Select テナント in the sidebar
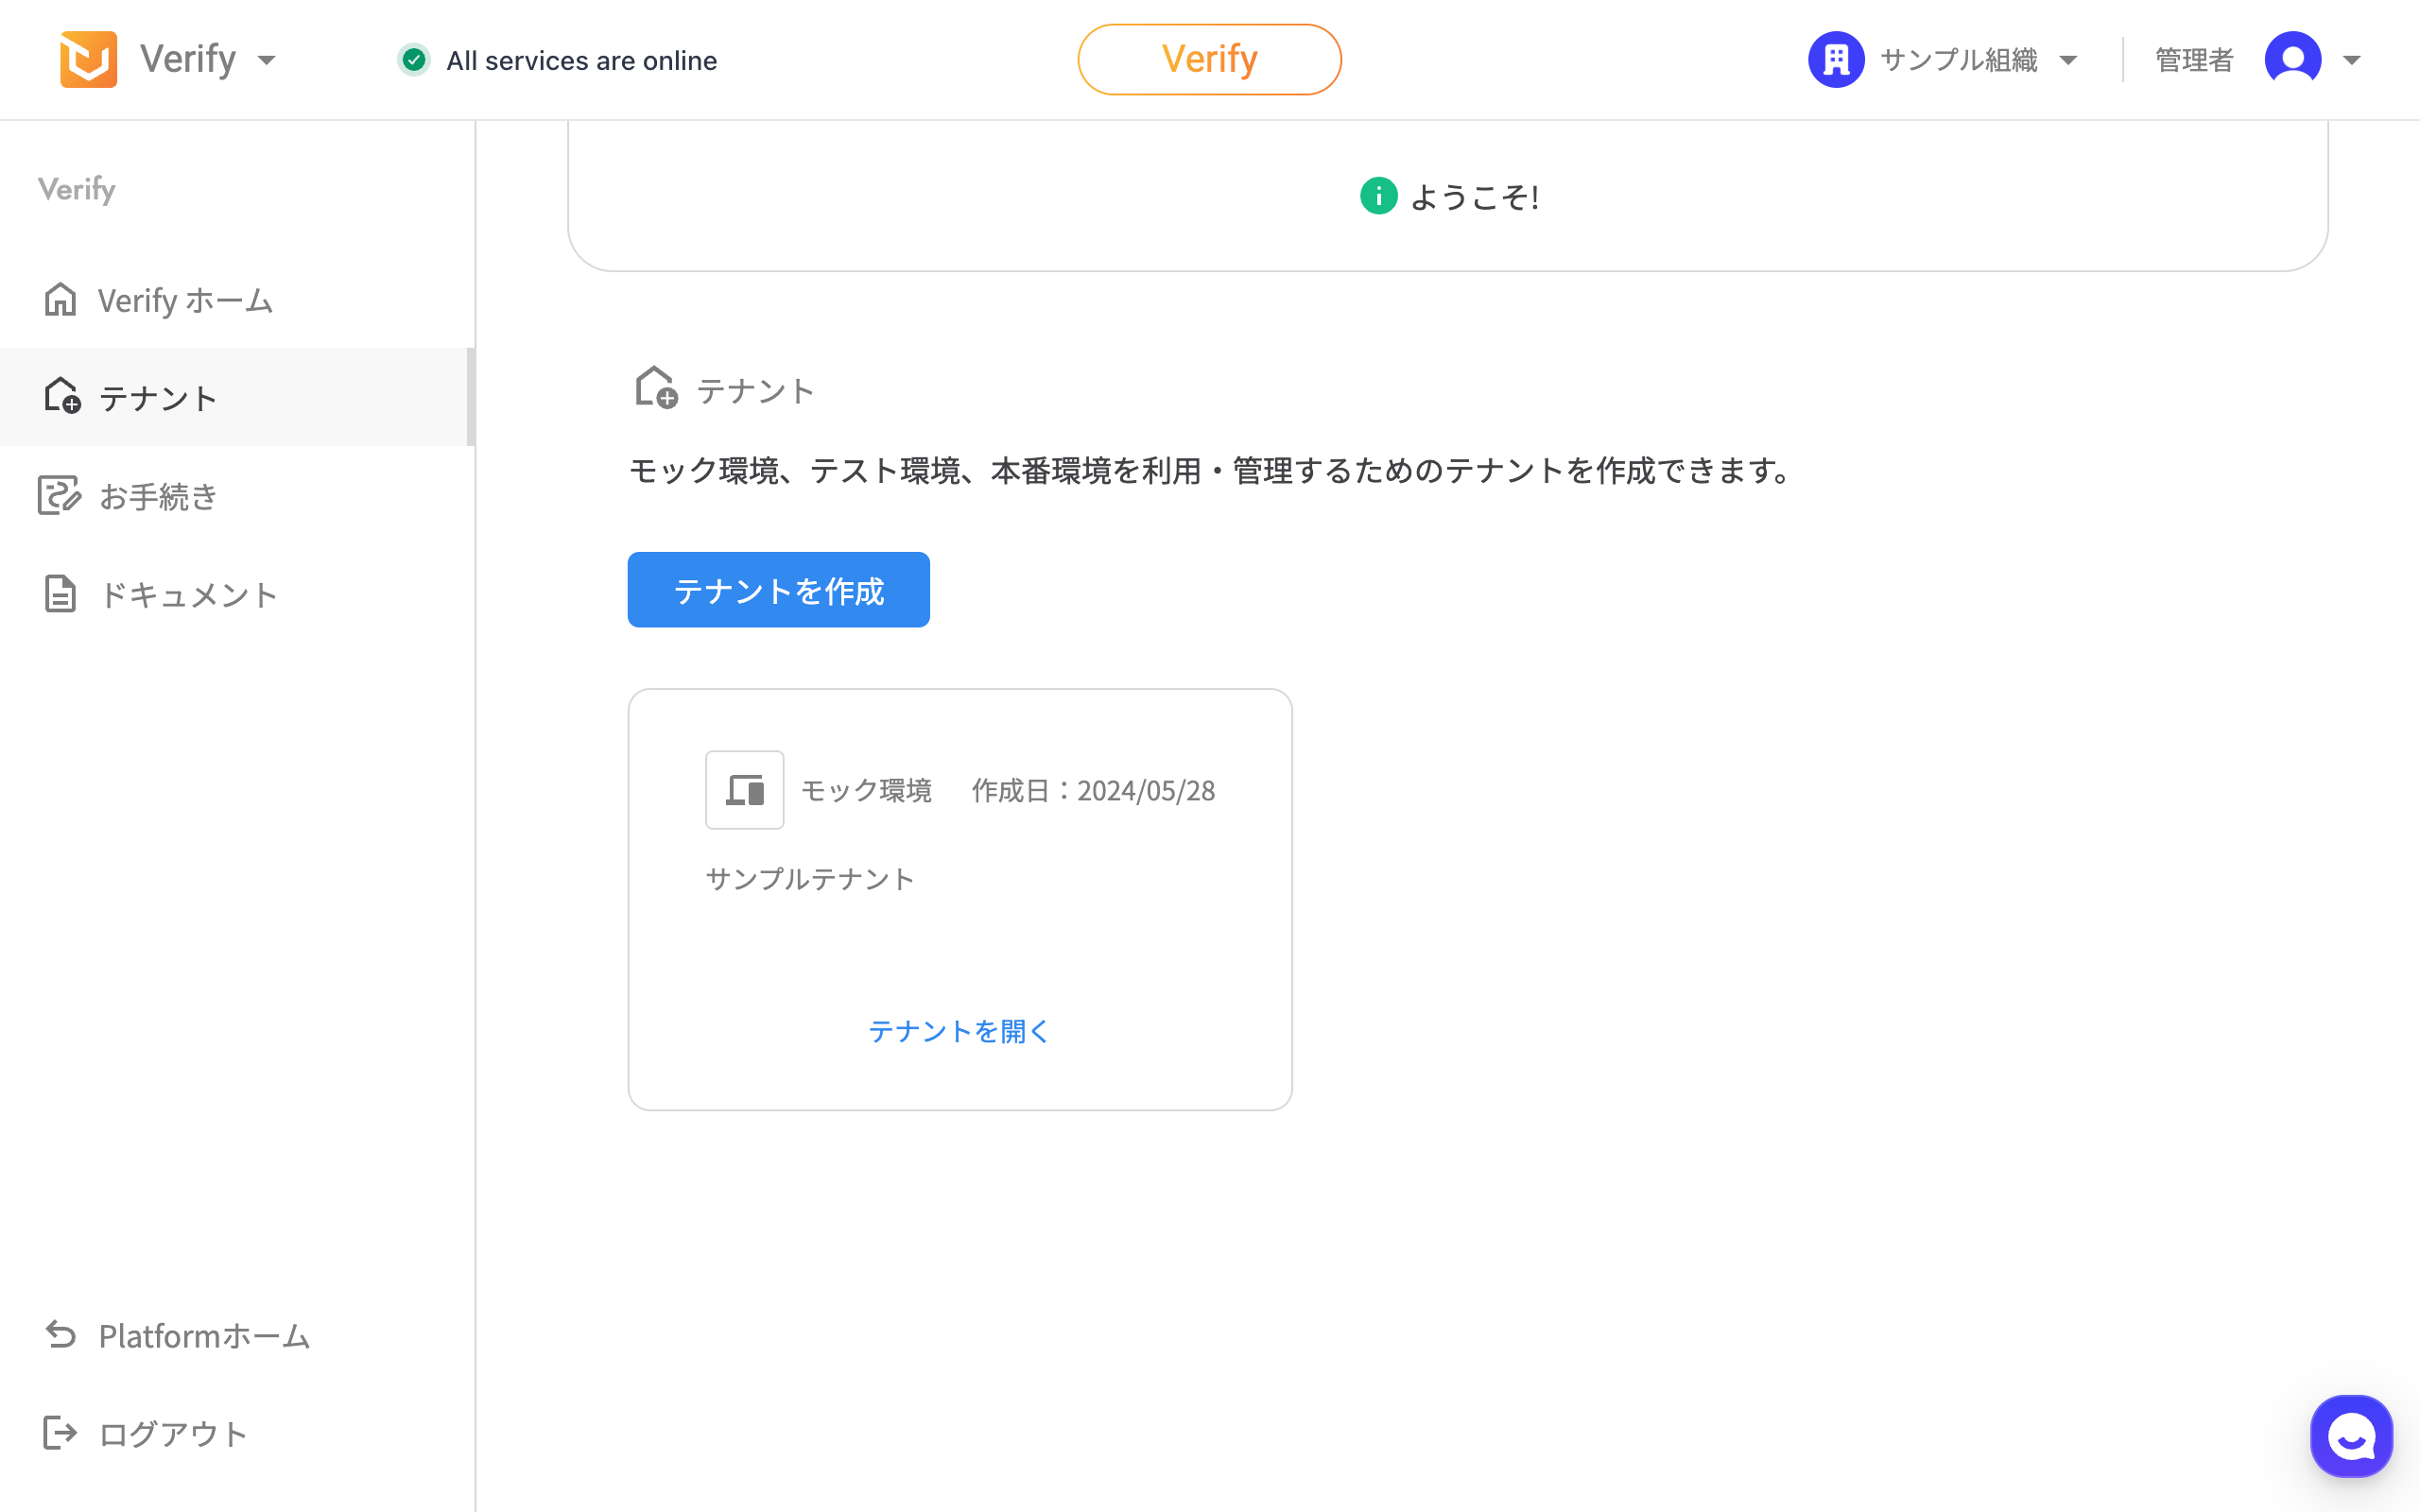 [x=158, y=398]
